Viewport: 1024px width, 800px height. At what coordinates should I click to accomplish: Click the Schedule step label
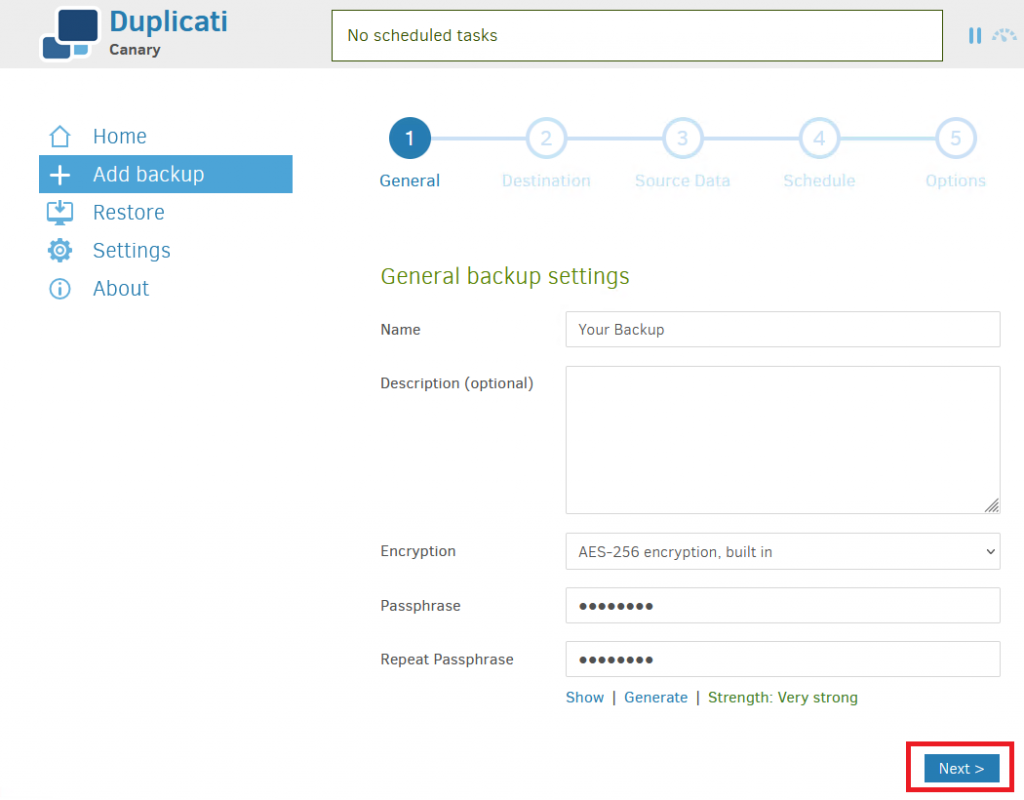click(x=819, y=181)
